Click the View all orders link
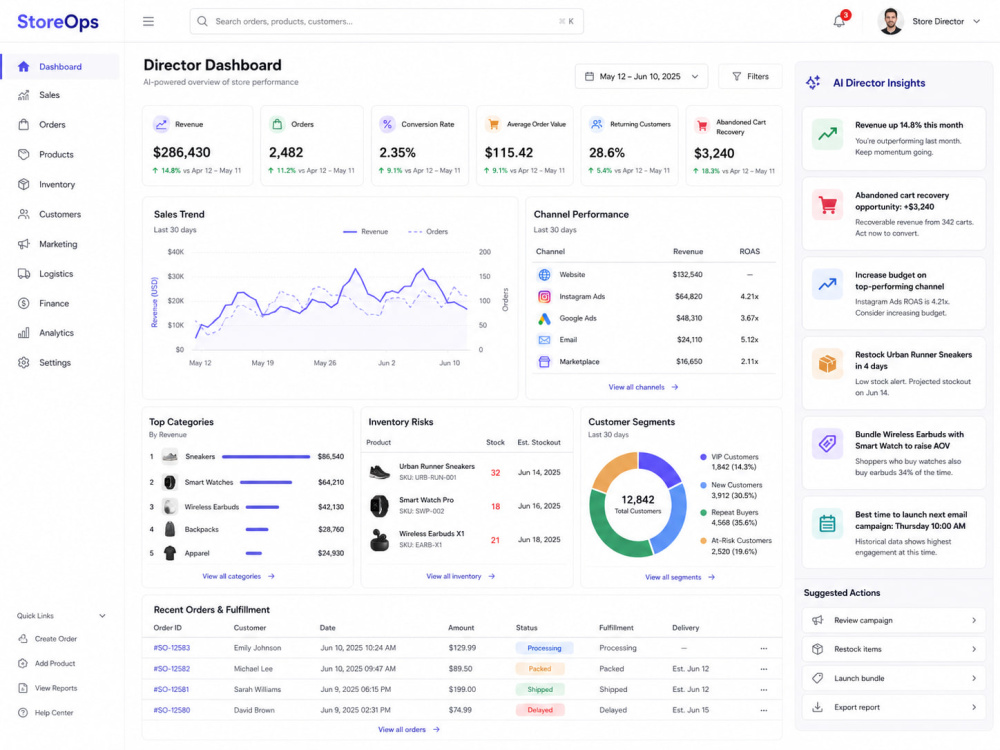This screenshot has width=1000, height=750. (x=409, y=730)
